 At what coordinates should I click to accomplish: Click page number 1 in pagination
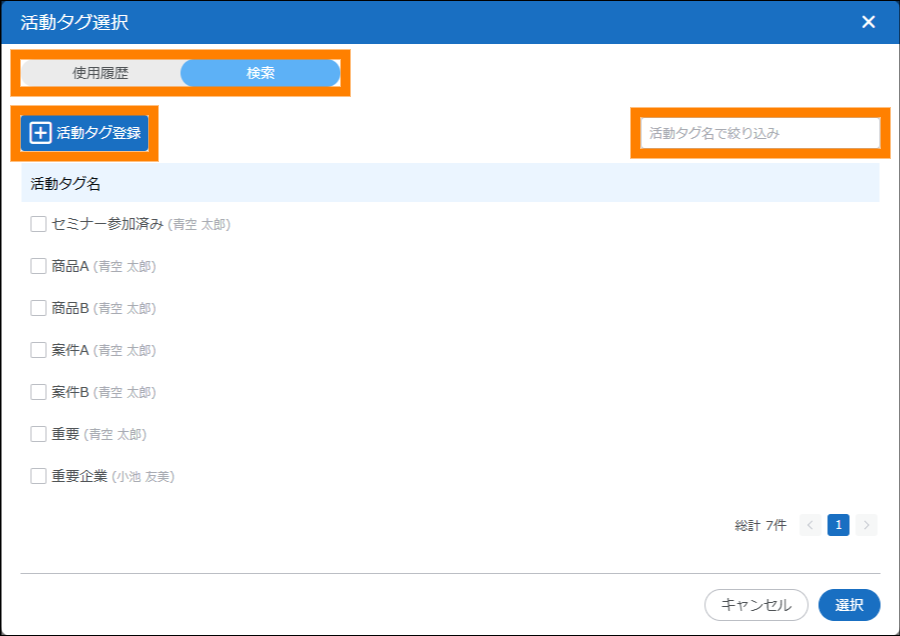[x=838, y=525]
